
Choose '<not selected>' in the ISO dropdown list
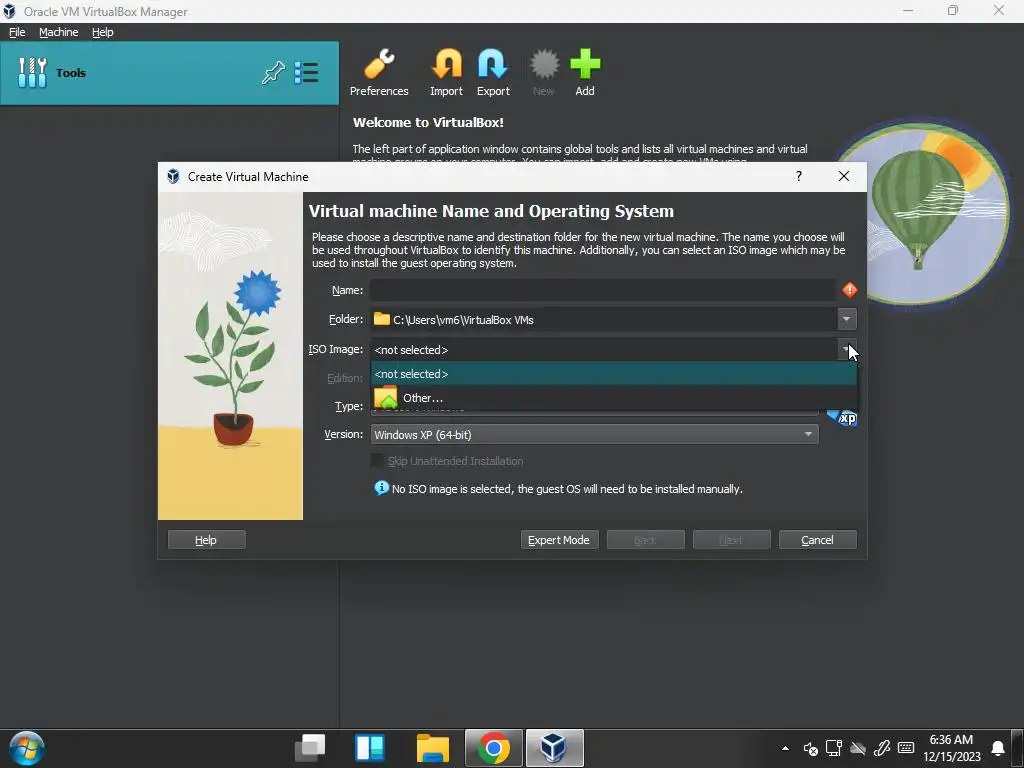[614, 374]
